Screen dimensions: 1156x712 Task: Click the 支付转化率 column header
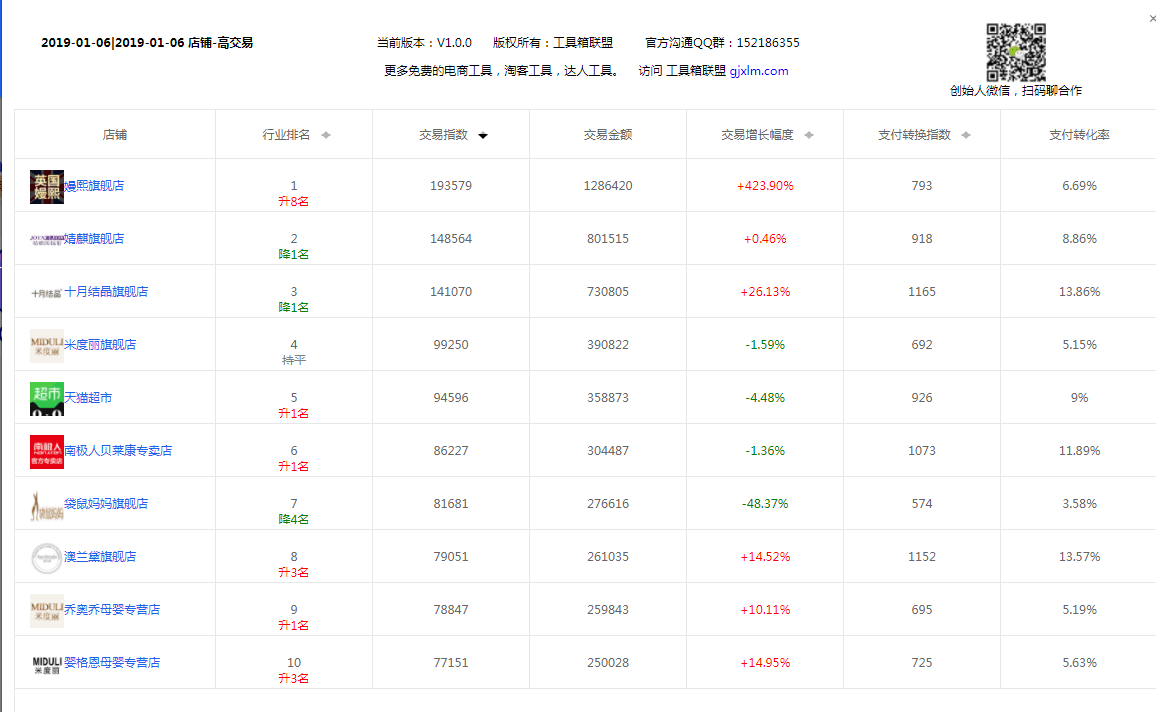point(1079,135)
